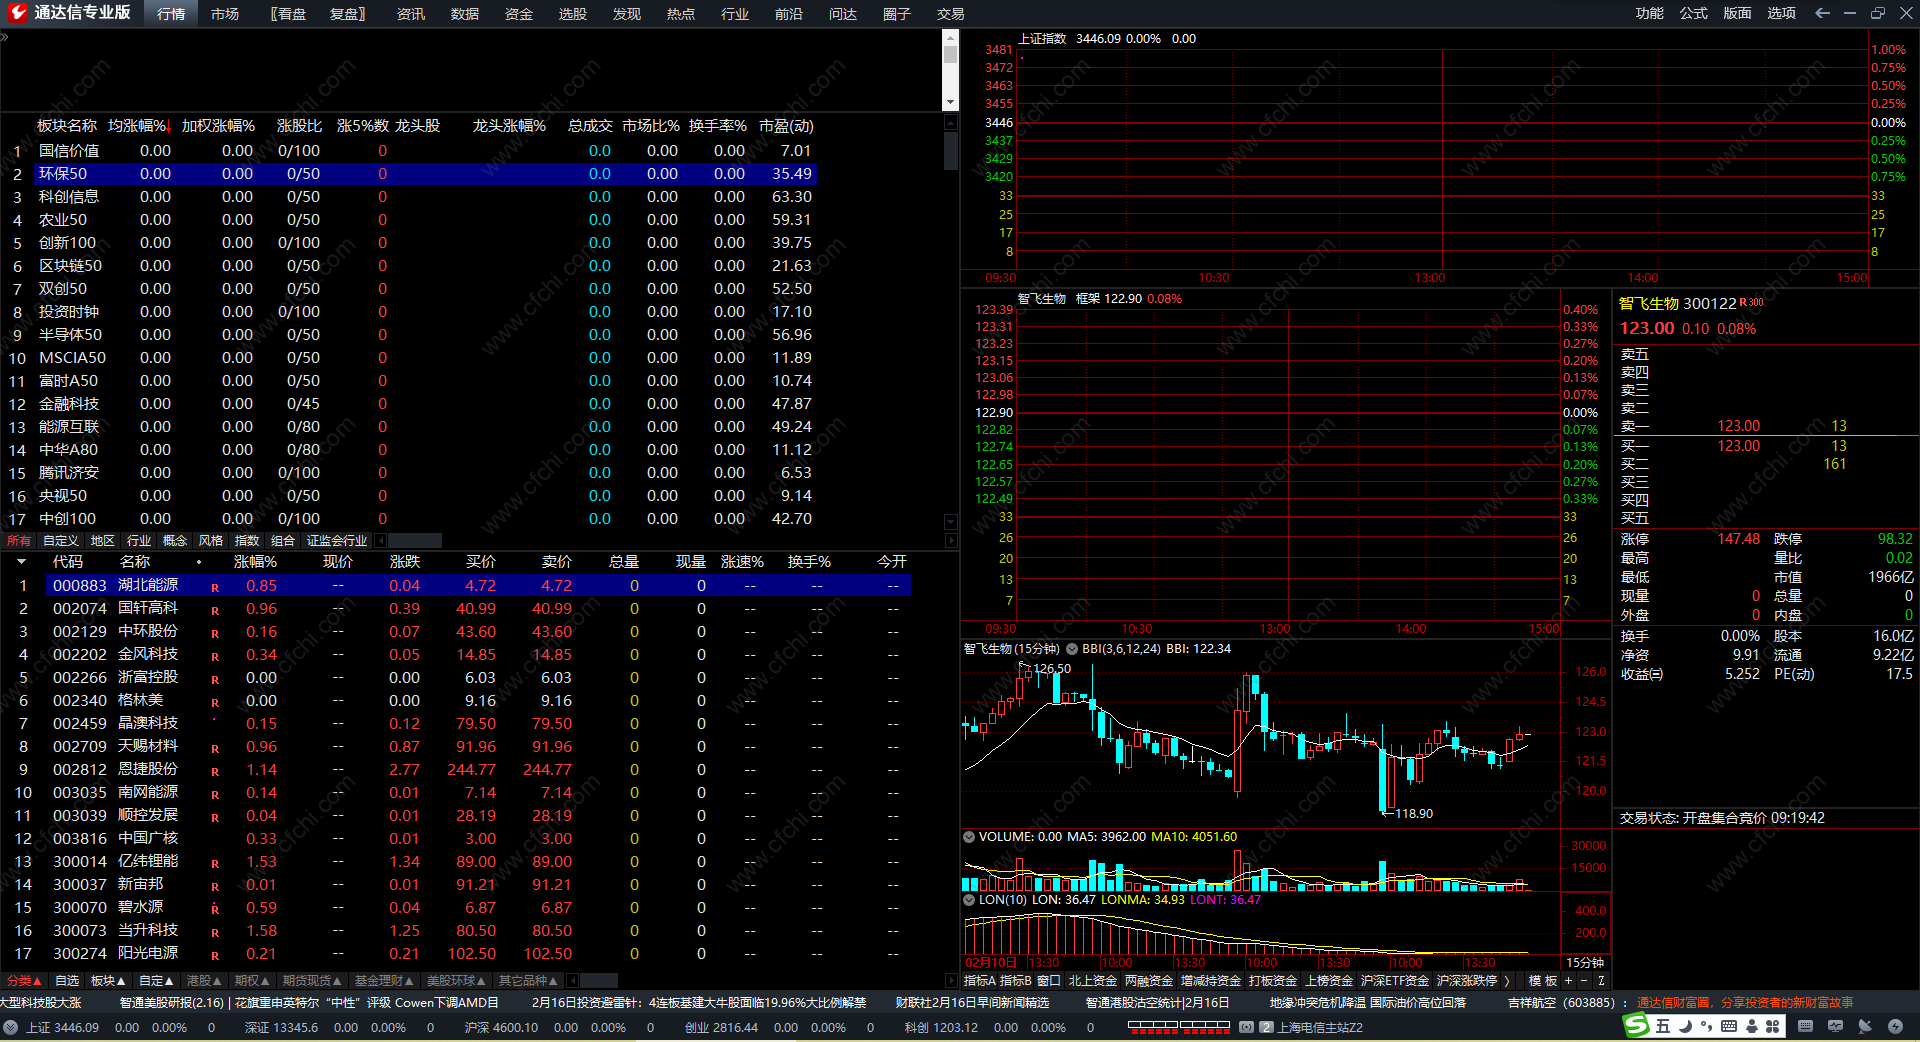This screenshot has width=1920, height=1042.
Task: Open the 行情 top menu tab
Action: point(171,14)
